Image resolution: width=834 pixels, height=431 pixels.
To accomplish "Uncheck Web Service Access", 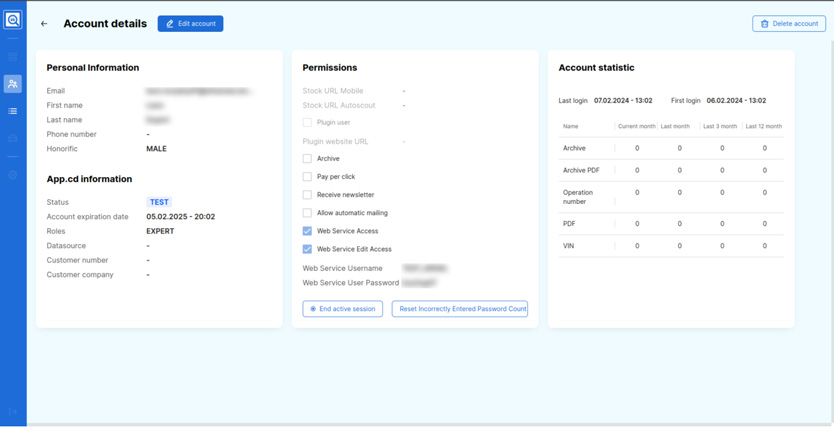I will click(308, 231).
